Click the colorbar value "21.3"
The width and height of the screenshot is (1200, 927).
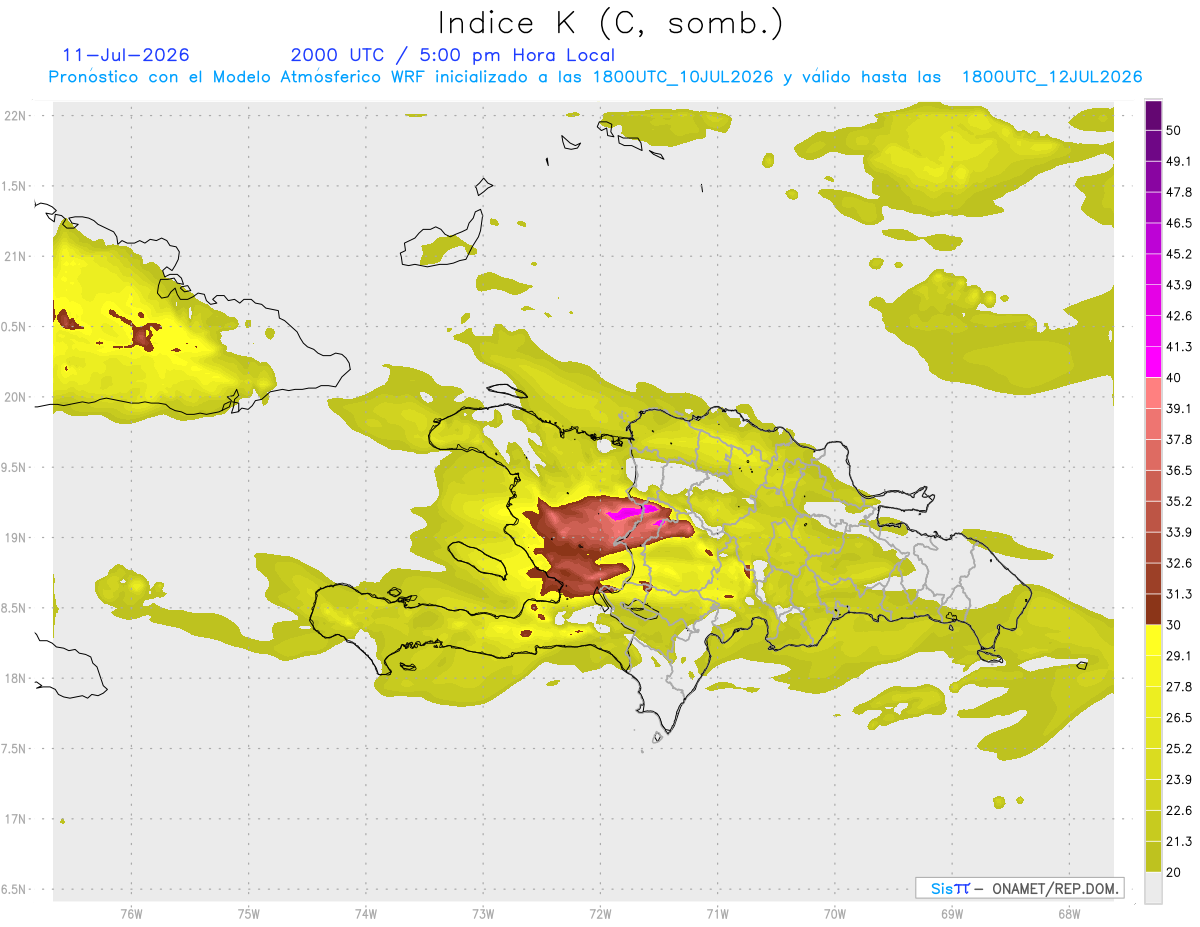tap(1179, 841)
